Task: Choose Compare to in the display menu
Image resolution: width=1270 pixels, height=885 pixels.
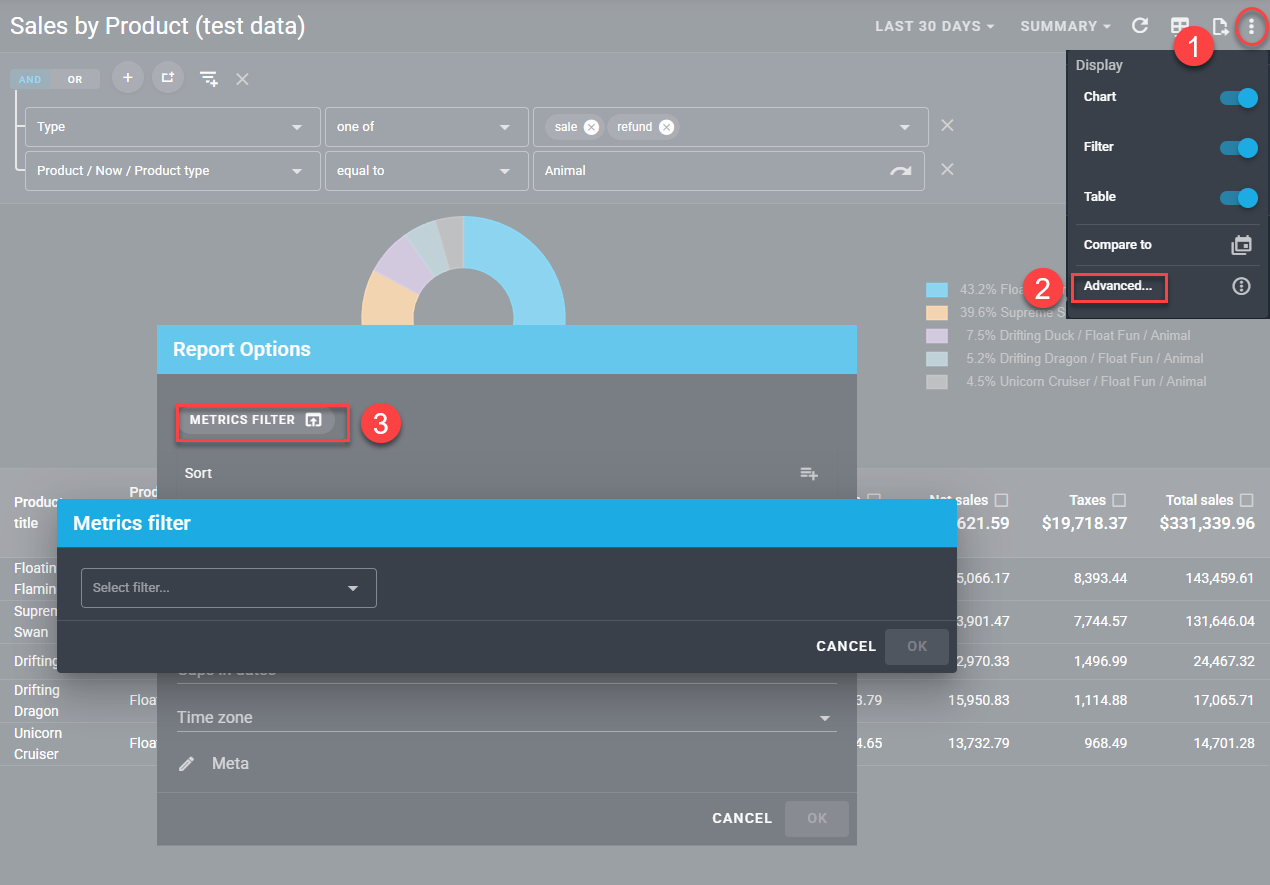Action: [1118, 244]
